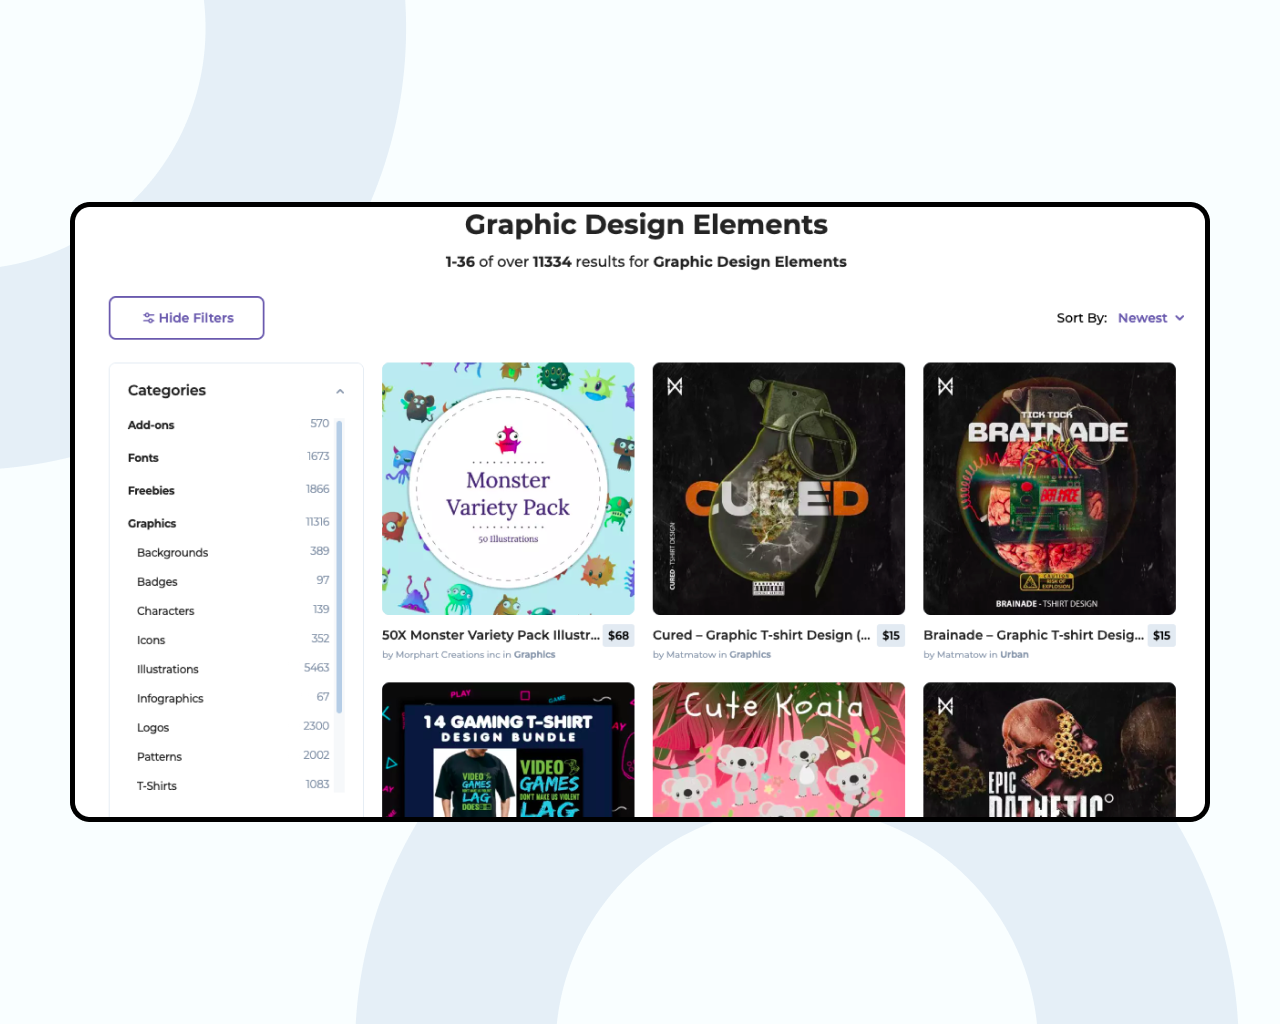Select the Fonts category

click(x=143, y=458)
